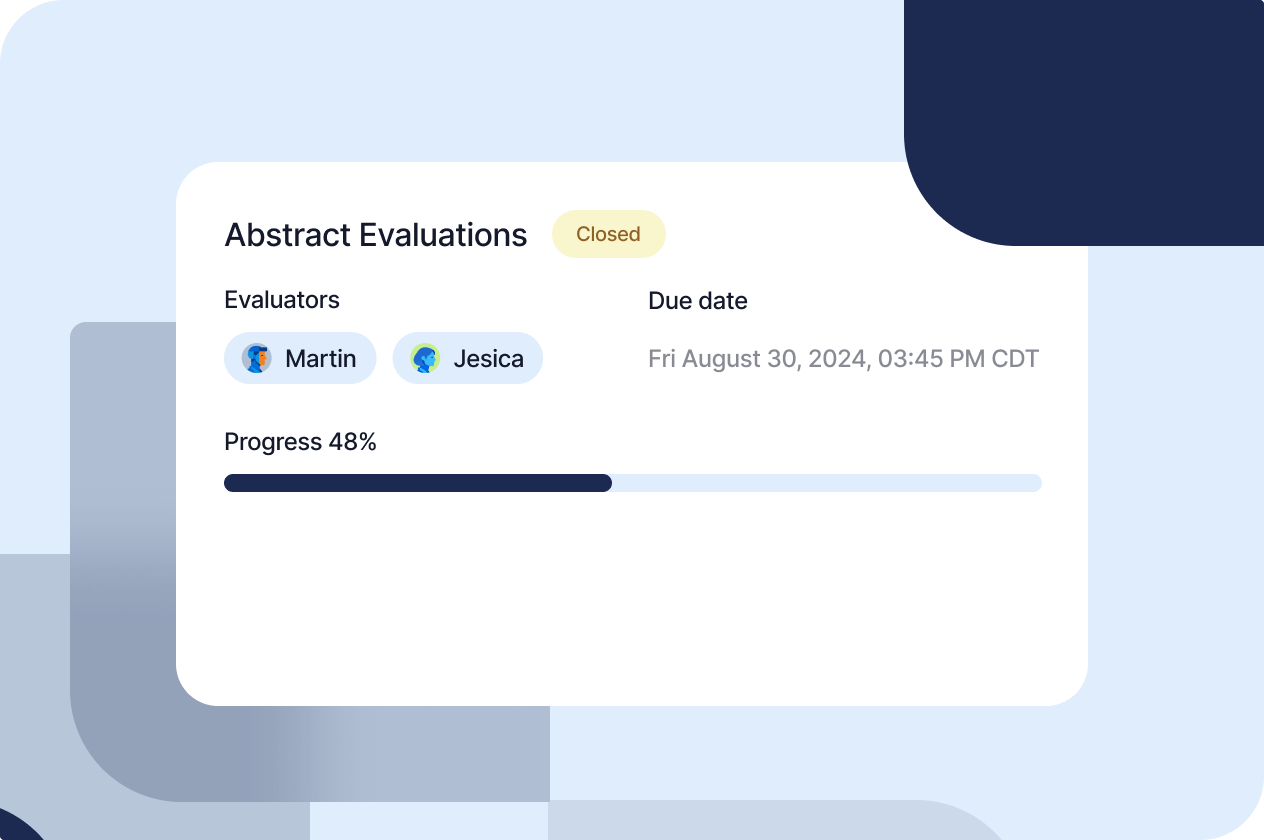Click the Martin evaluator chip
Screen dimensions: 1264x840
tap(300, 359)
